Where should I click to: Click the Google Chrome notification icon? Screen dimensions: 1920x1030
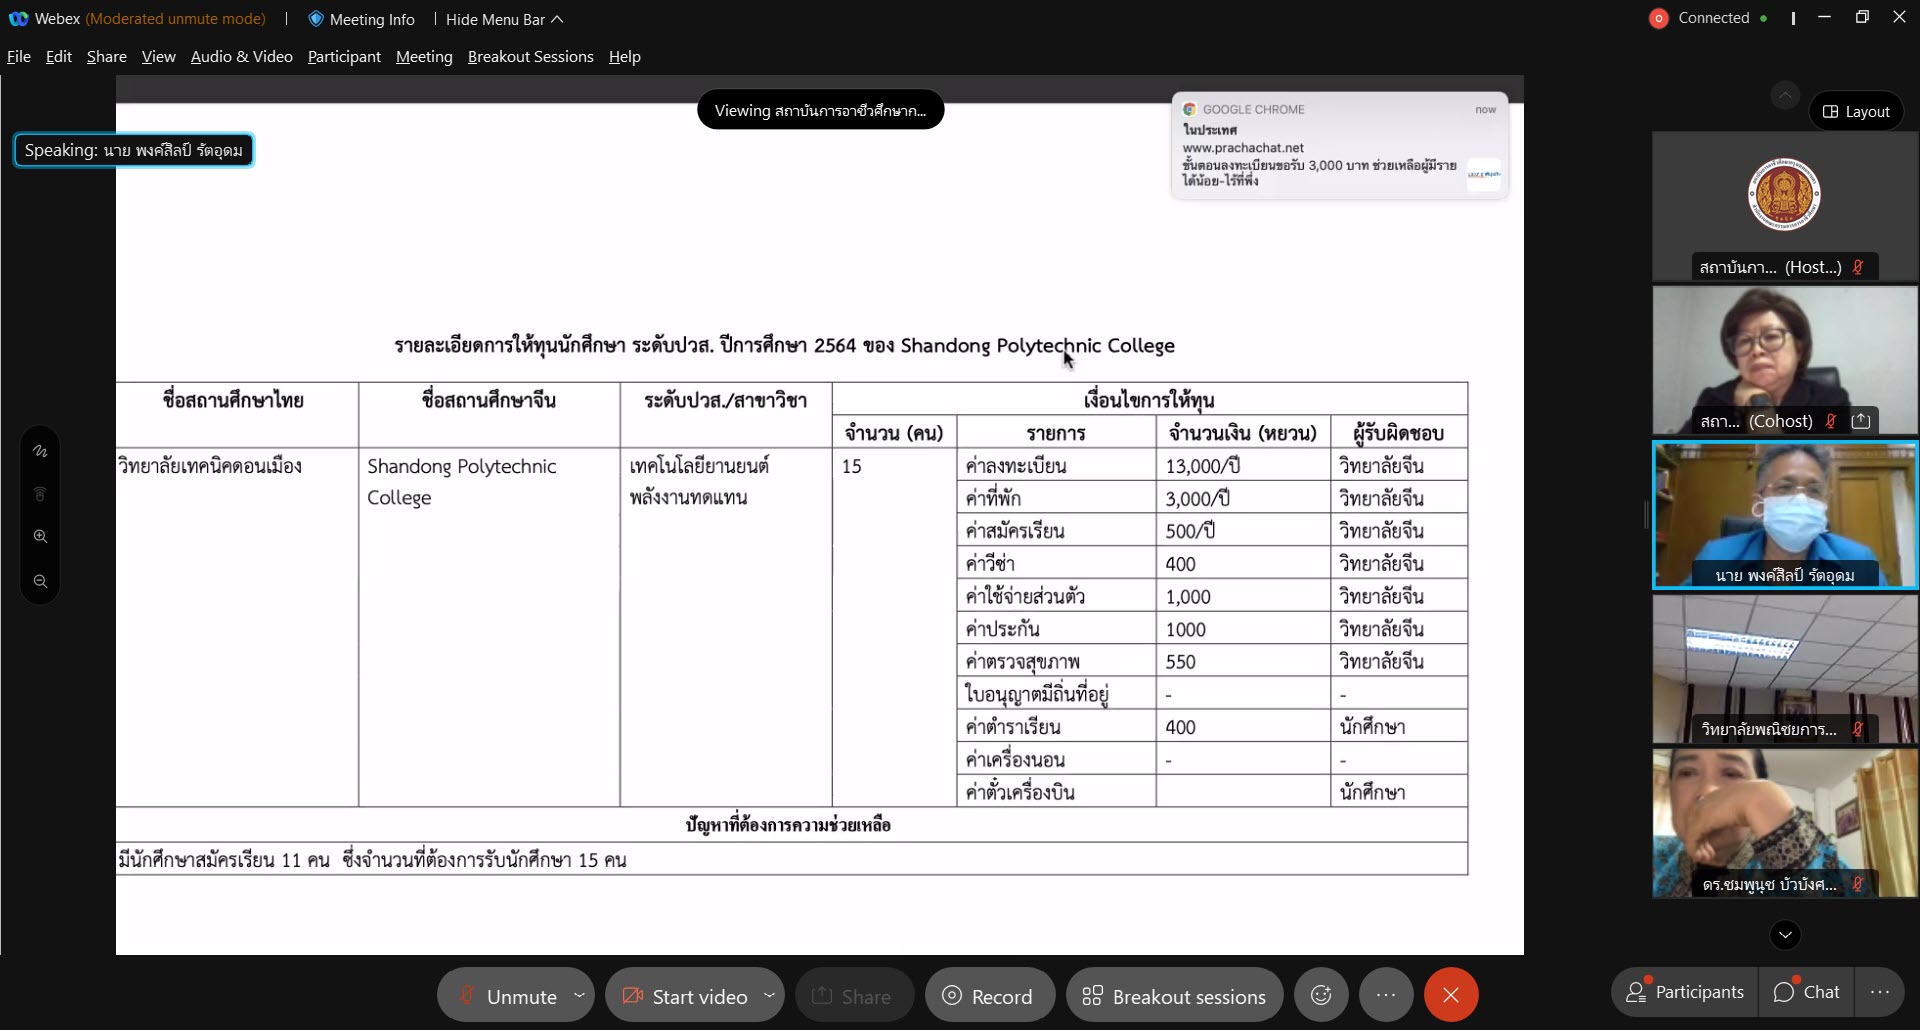coord(1189,109)
